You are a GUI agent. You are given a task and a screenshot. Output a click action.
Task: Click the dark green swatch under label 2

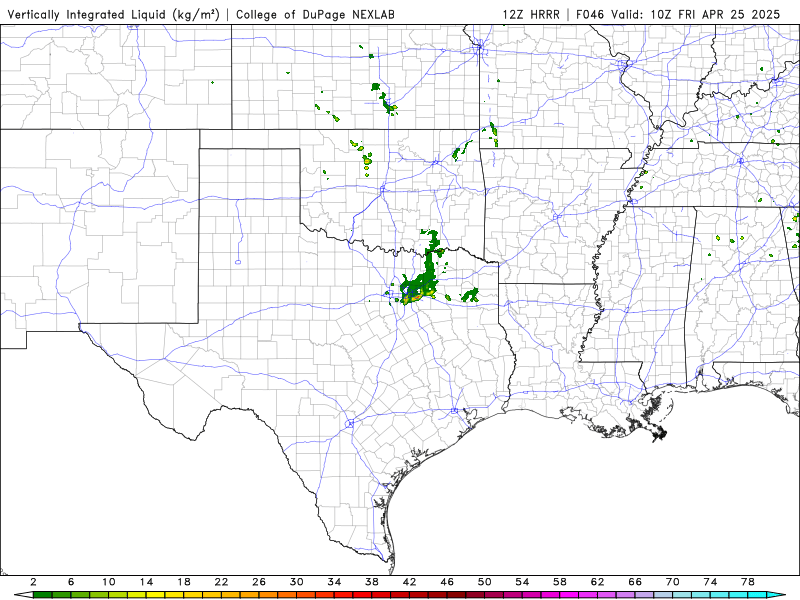click(x=42, y=595)
